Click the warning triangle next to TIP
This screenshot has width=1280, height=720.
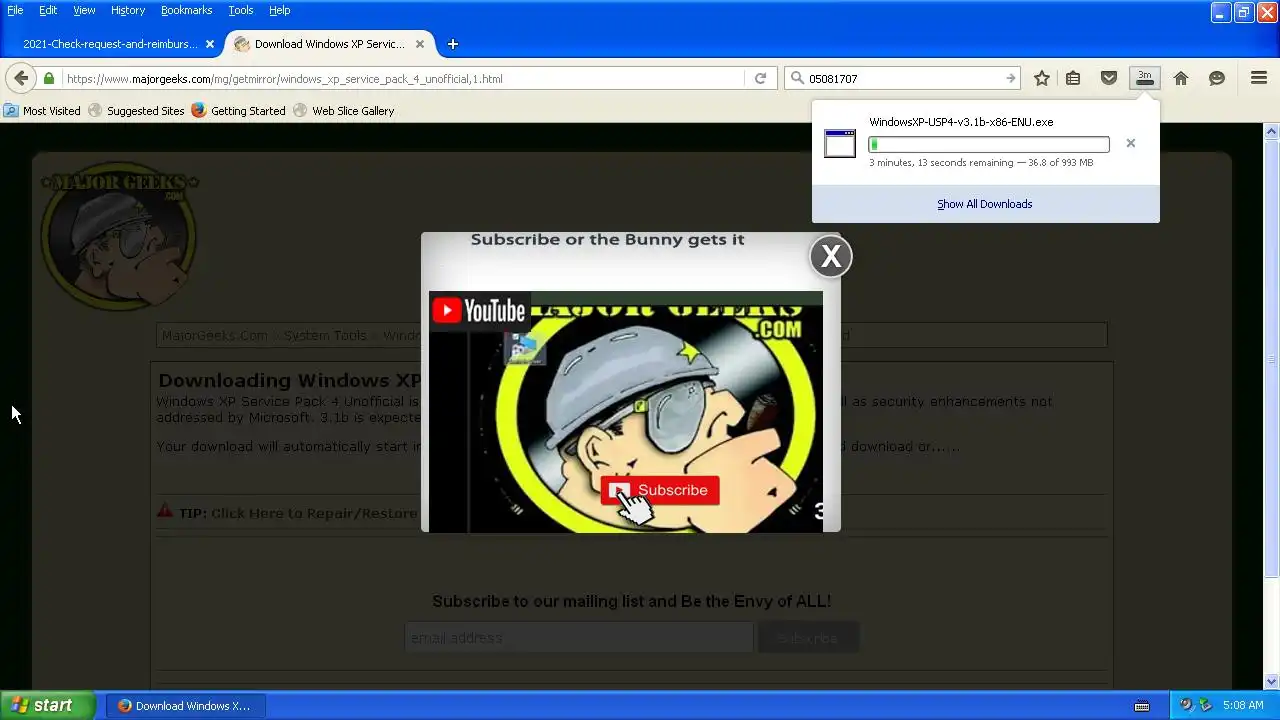[165, 511]
